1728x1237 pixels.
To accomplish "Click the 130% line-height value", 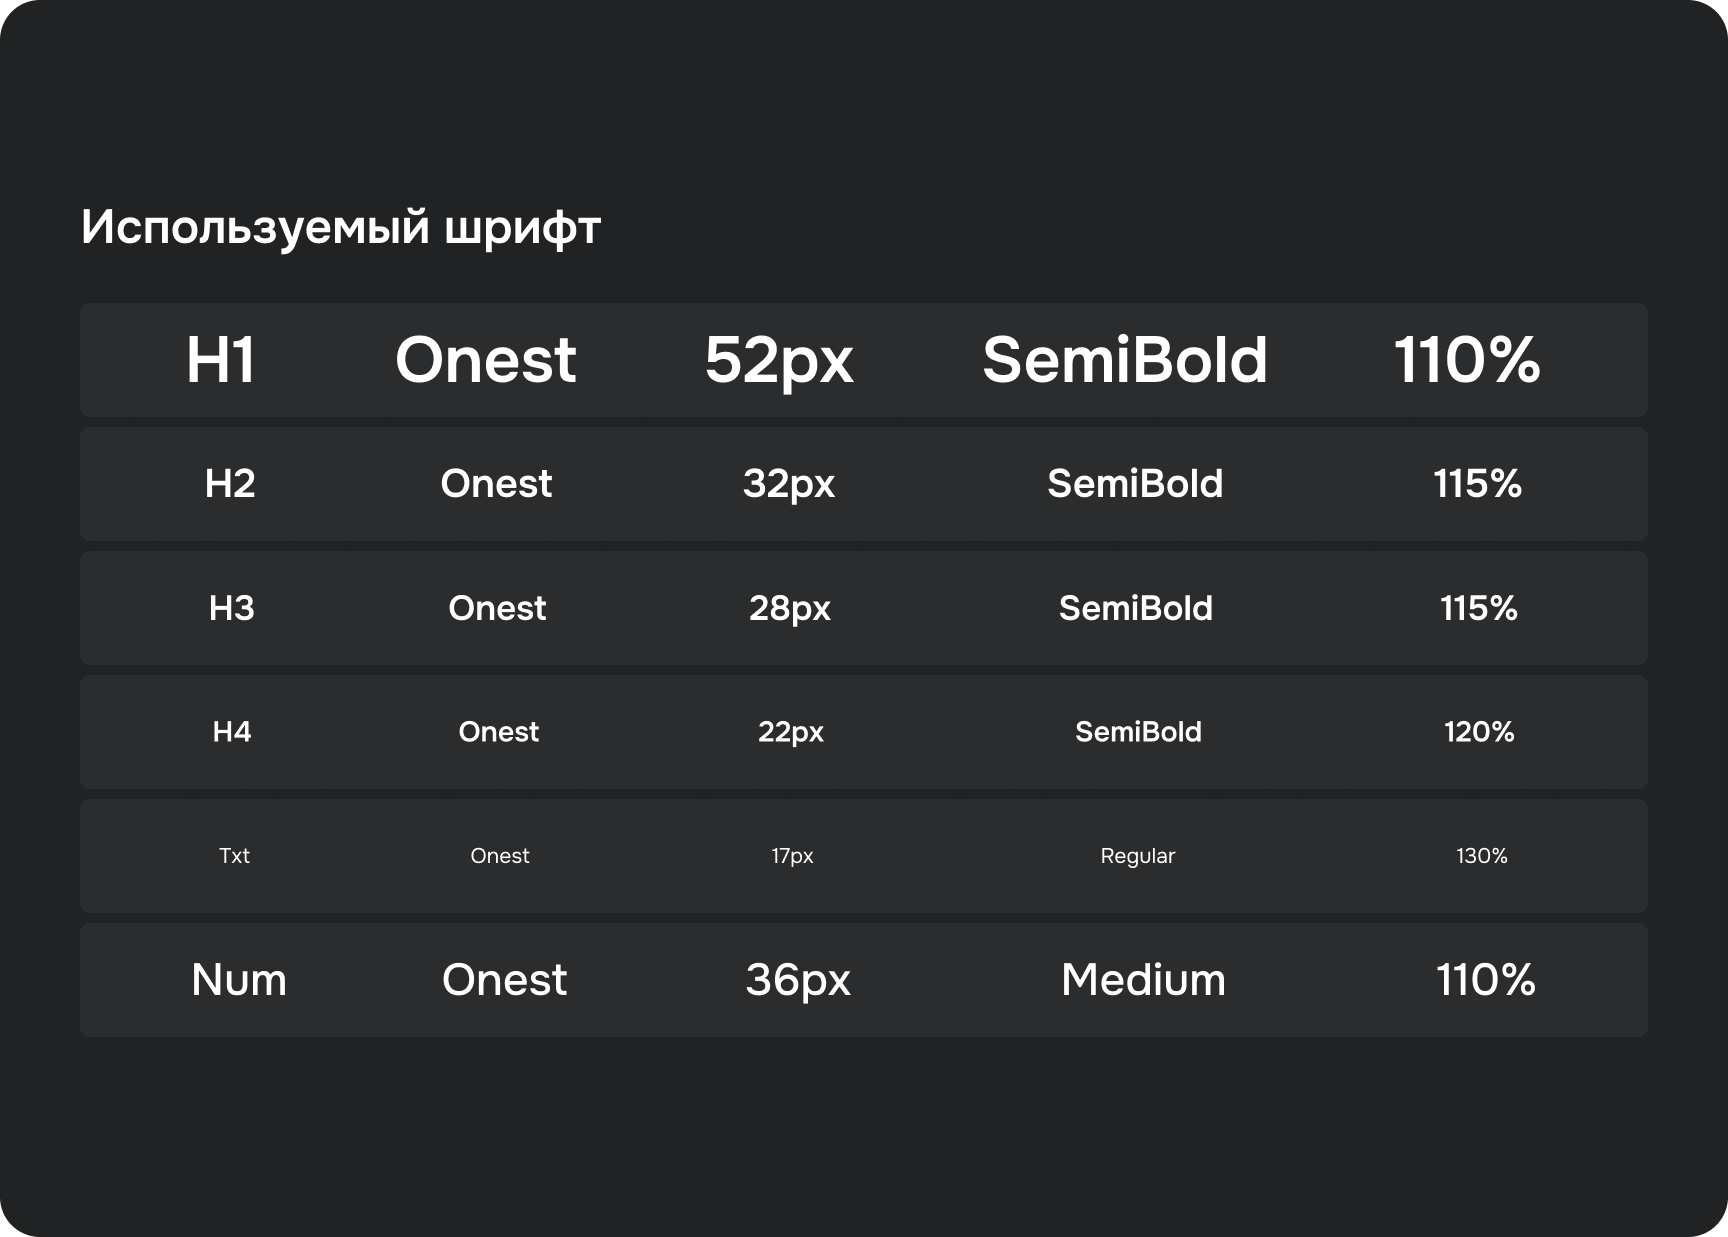I will pyautogui.click(x=1481, y=856).
